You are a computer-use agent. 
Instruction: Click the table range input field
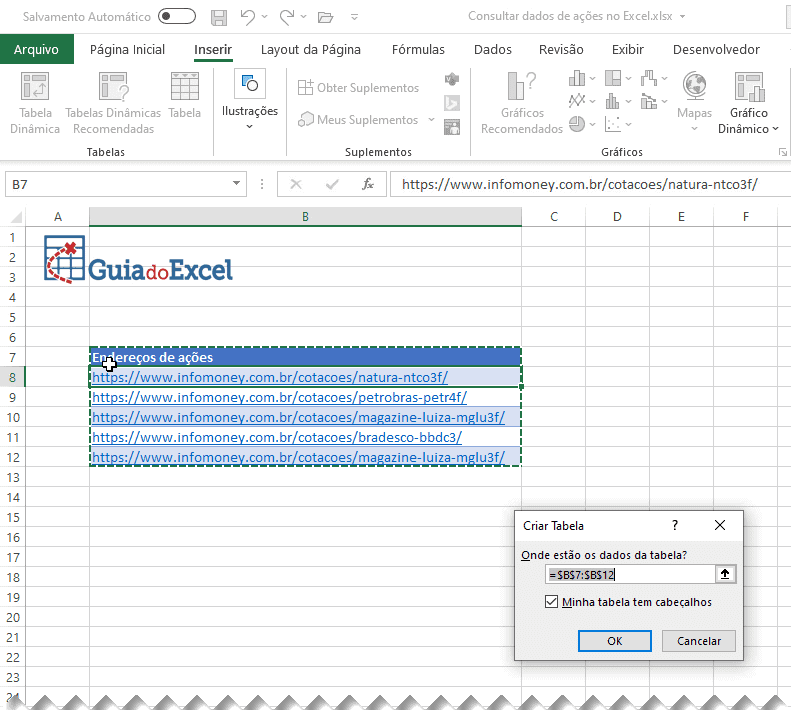630,574
